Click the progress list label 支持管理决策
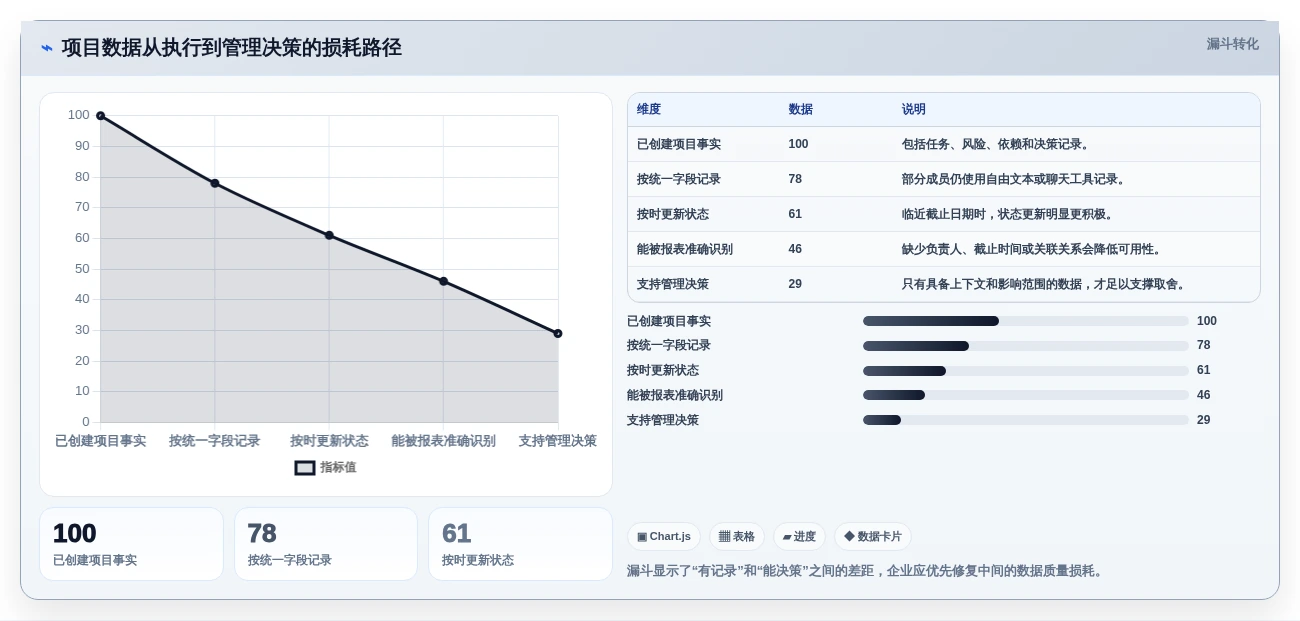1300x621 pixels. [663, 420]
